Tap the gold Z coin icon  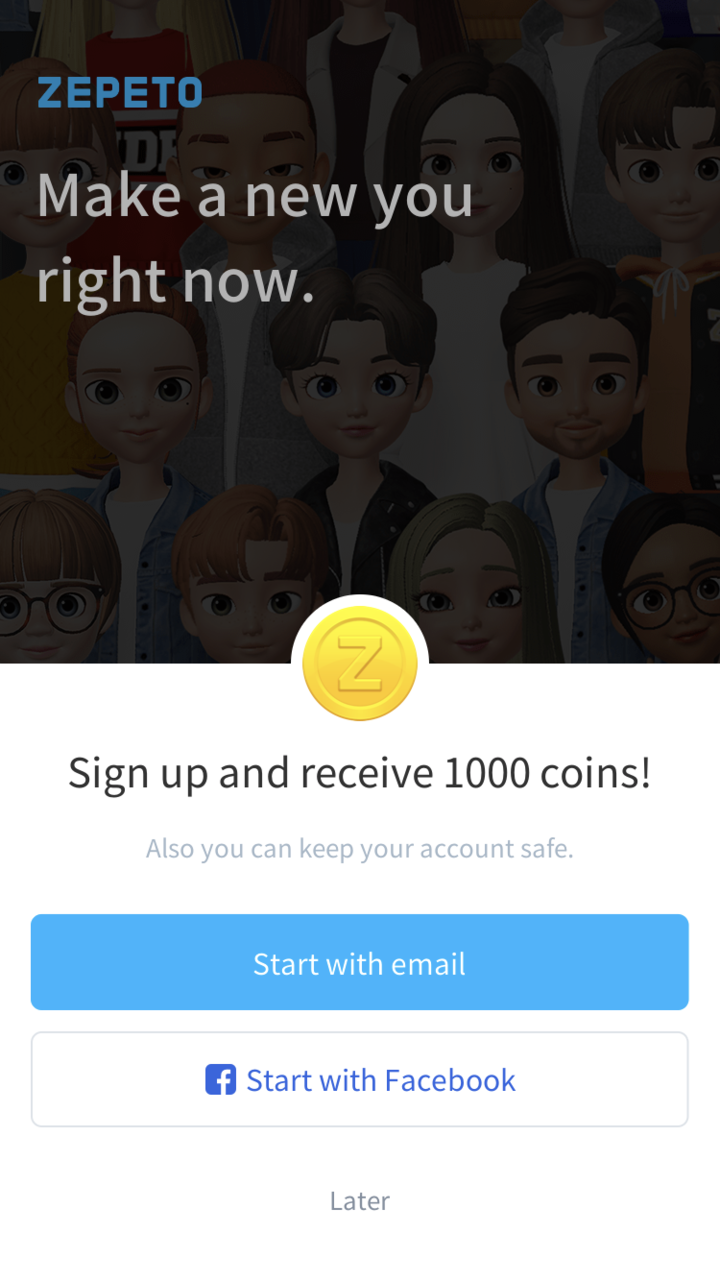[360, 664]
